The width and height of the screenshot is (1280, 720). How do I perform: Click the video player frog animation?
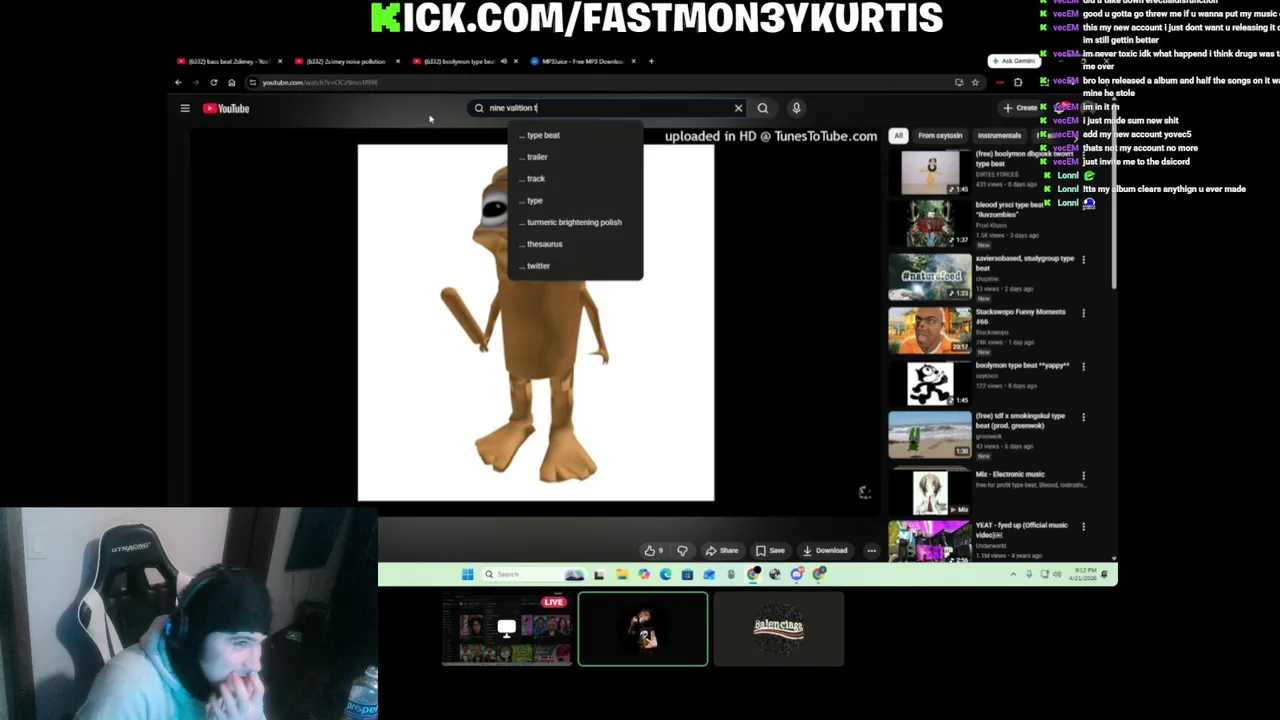click(x=536, y=322)
